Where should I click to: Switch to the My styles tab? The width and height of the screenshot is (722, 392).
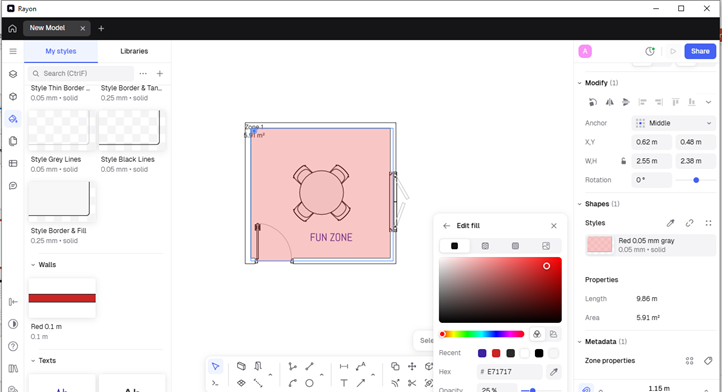point(61,51)
